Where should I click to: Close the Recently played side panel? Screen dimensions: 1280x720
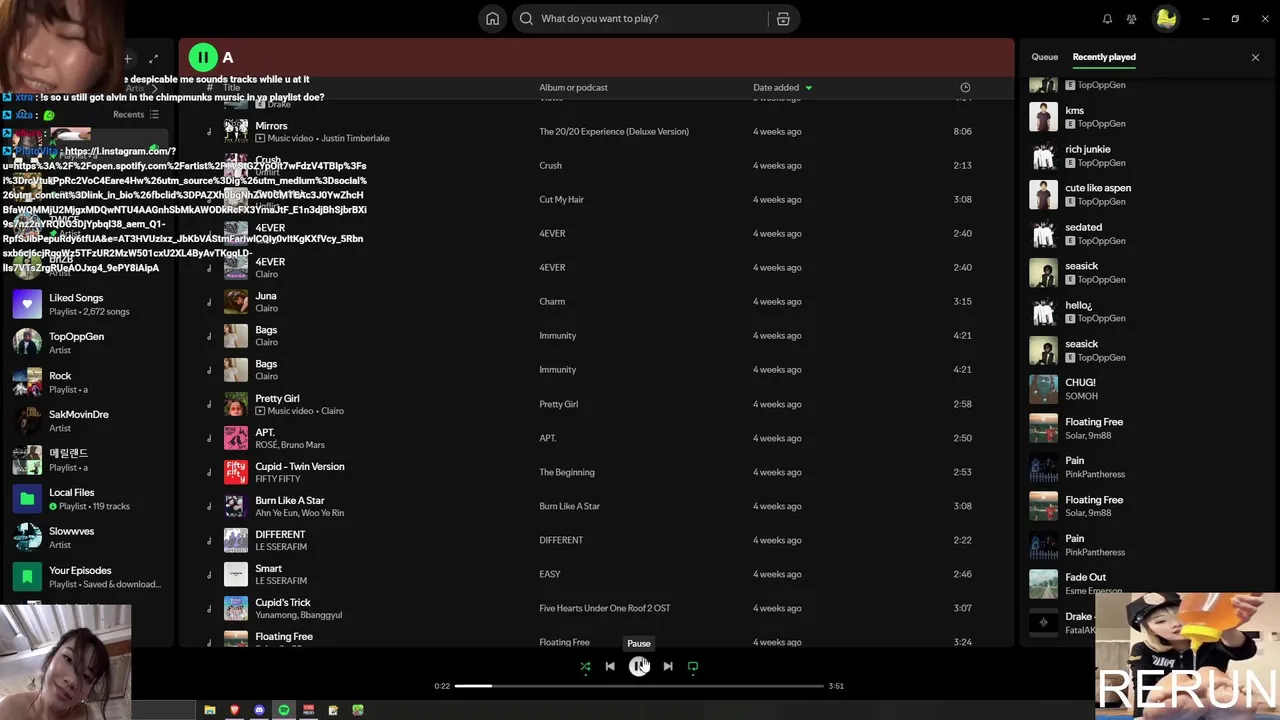[x=1255, y=57]
